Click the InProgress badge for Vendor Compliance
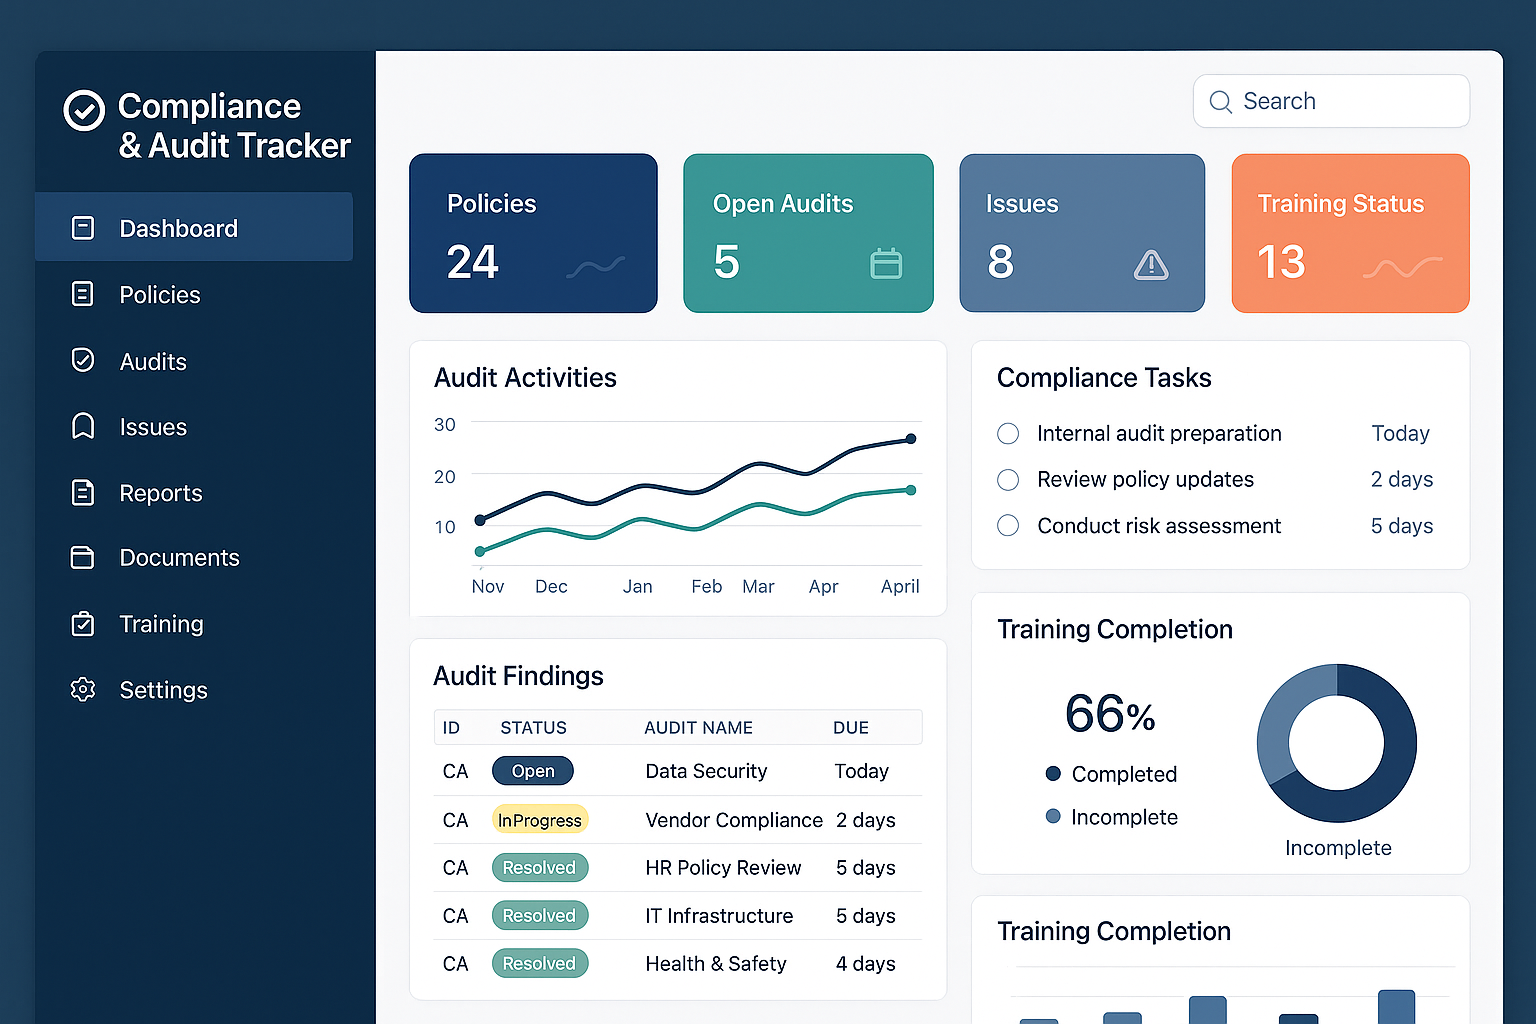 pos(540,820)
